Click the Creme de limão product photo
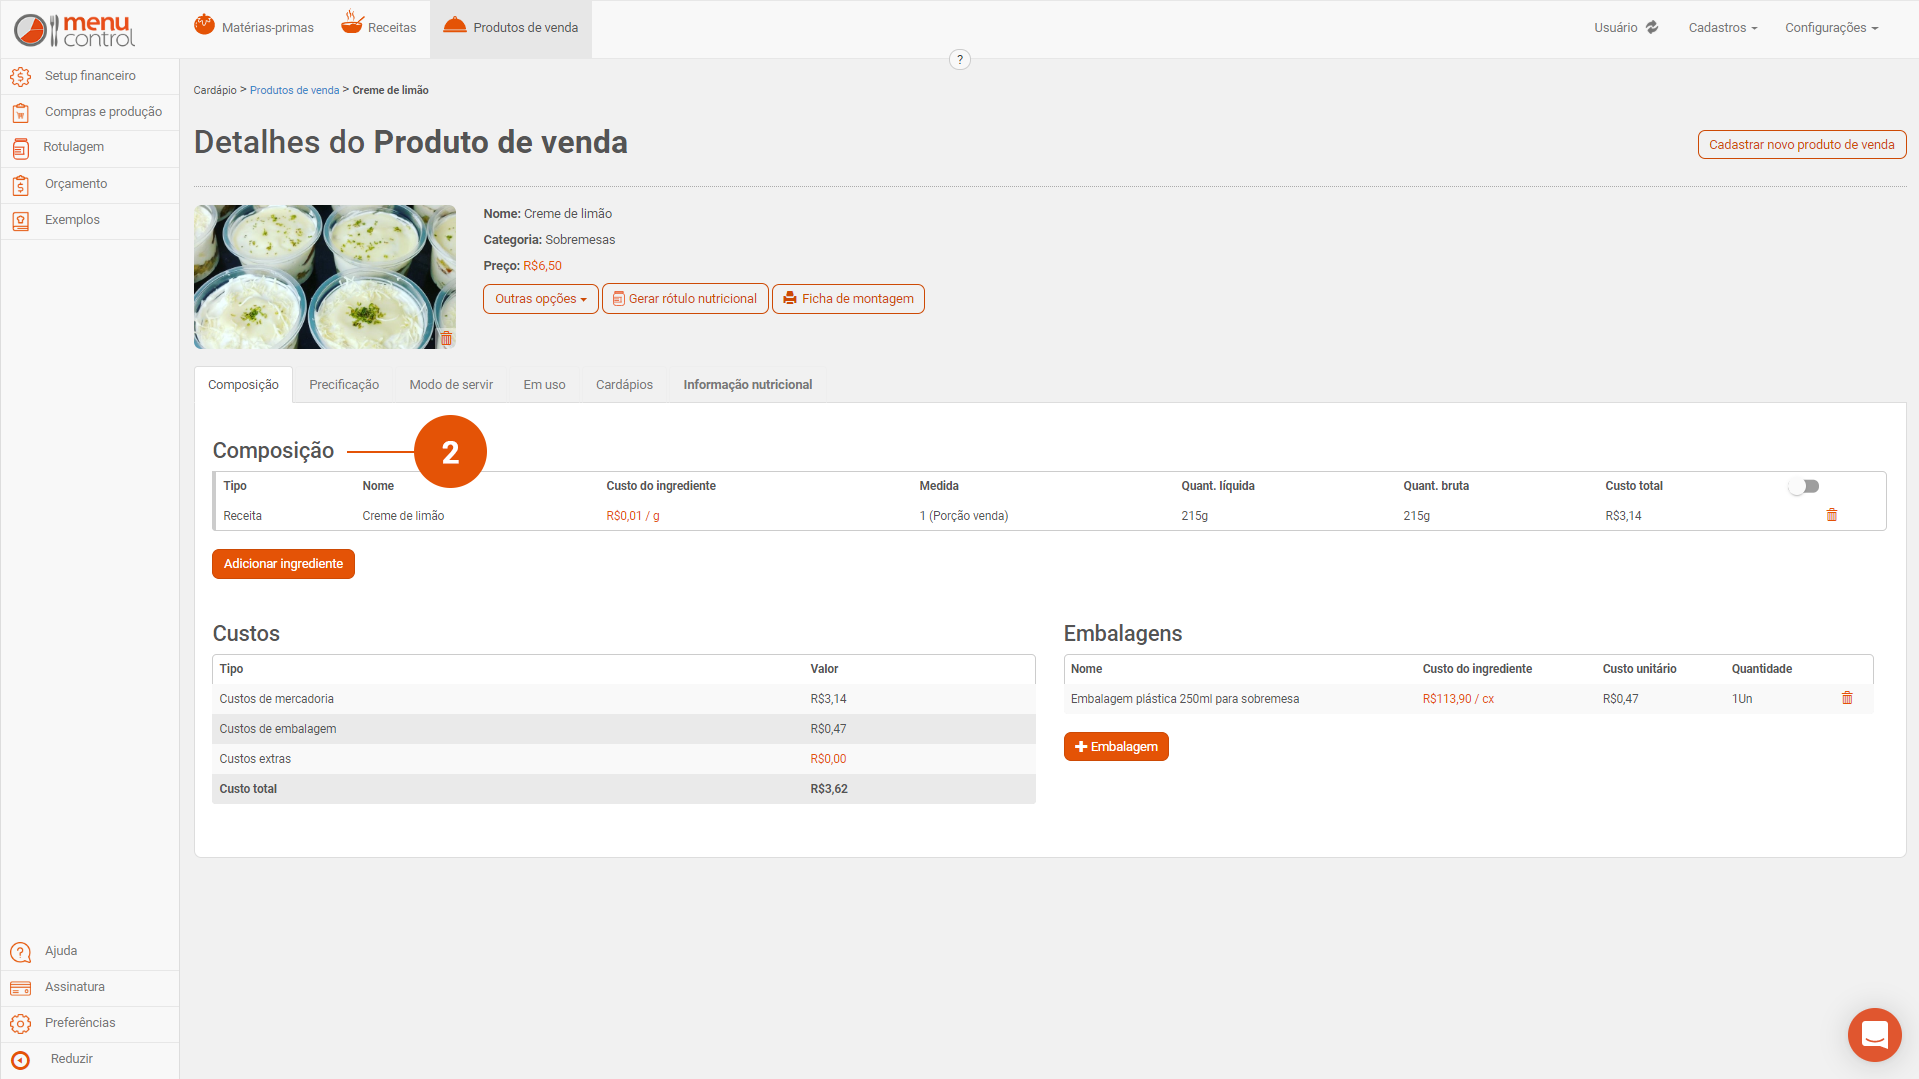1919x1079 pixels. (325, 277)
